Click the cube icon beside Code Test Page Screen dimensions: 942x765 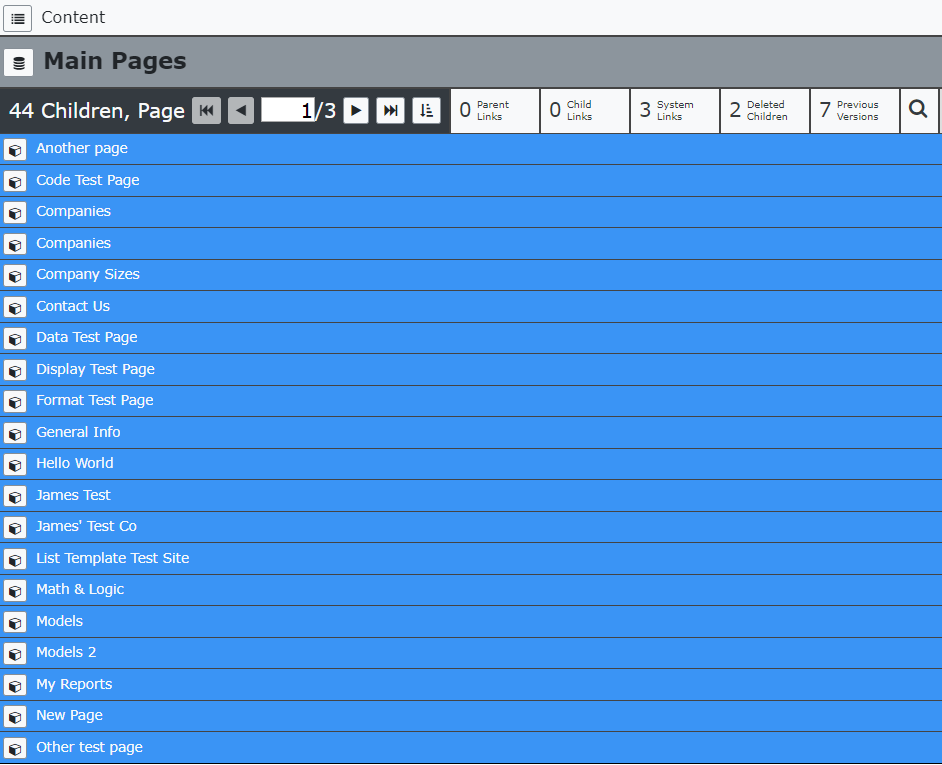pyautogui.click(x=15, y=181)
